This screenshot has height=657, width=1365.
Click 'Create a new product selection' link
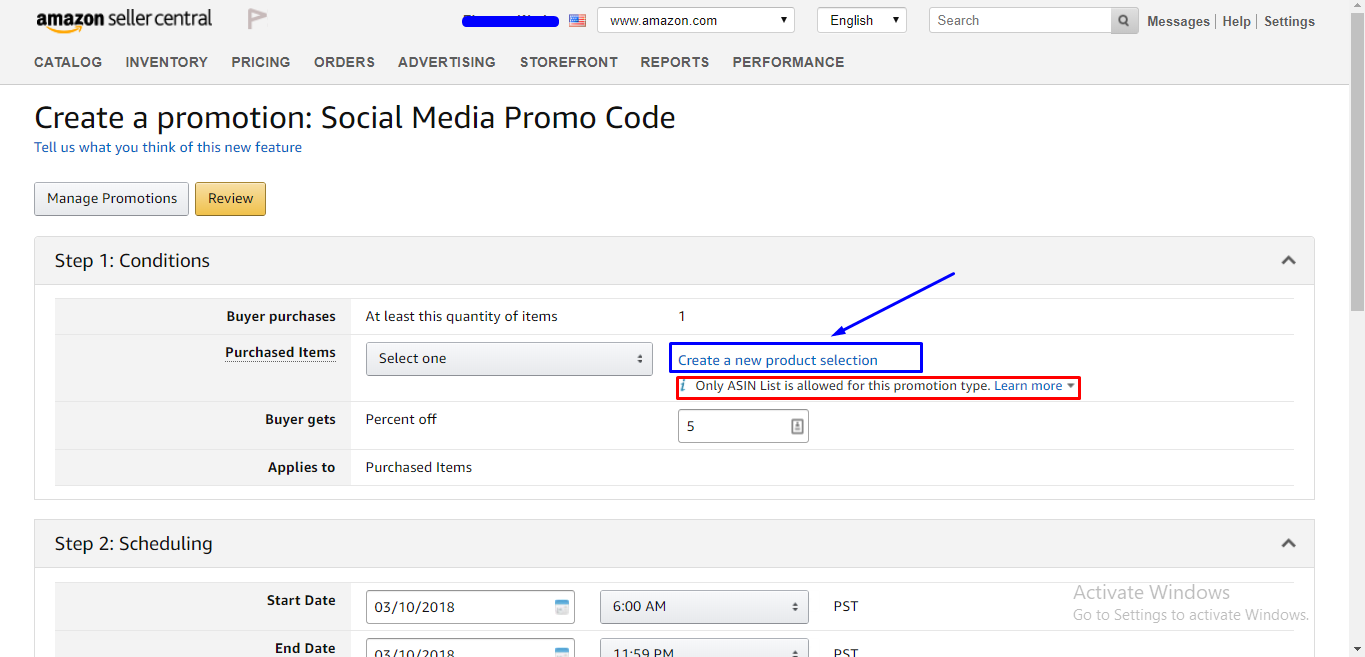778,360
